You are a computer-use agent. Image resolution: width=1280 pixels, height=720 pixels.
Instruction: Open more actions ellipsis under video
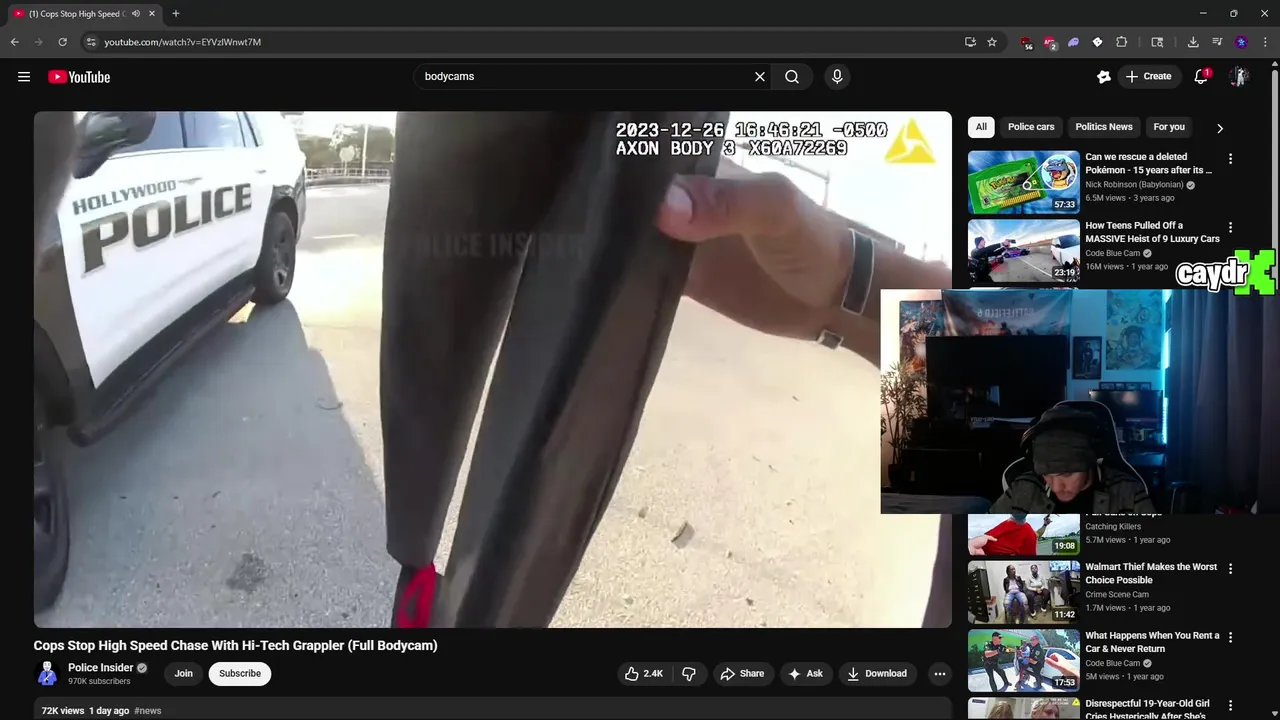tap(939, 674)
